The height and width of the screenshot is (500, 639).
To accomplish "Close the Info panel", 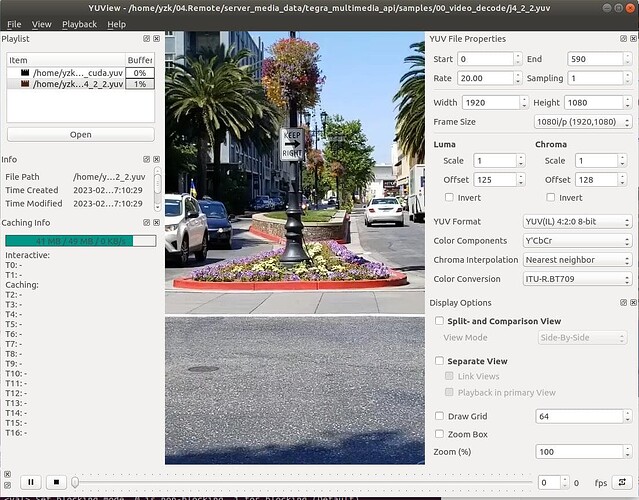I will click(x=156, y=159).
